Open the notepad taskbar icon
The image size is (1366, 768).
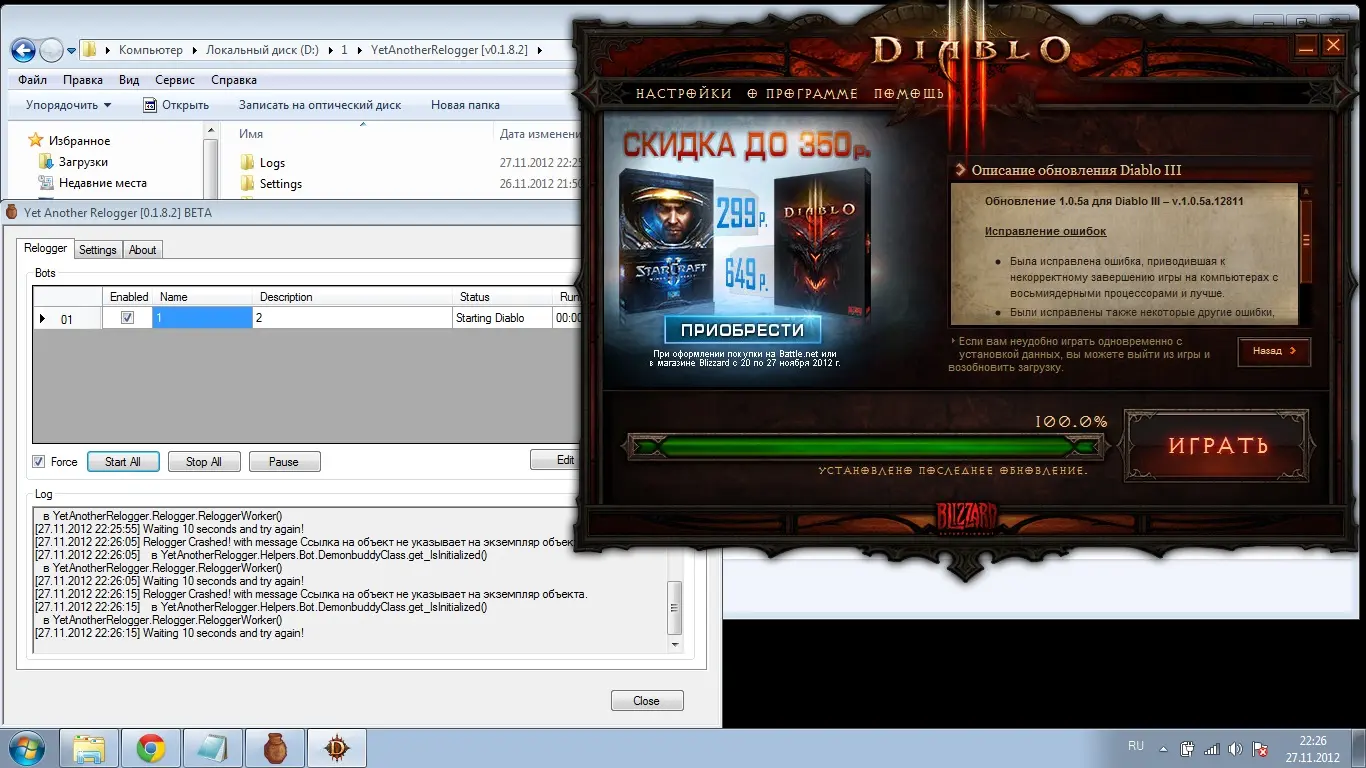tap(212, 748)
